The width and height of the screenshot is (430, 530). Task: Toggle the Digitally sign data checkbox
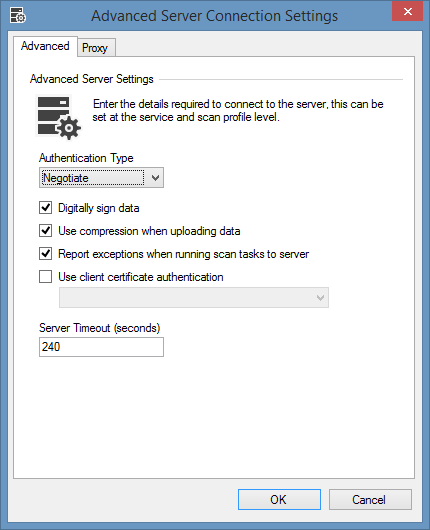click(45, 208)
